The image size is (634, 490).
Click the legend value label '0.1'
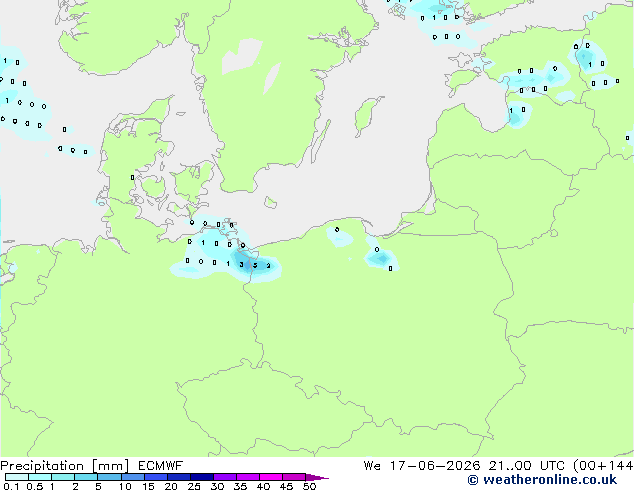click(x=11, y=486)
